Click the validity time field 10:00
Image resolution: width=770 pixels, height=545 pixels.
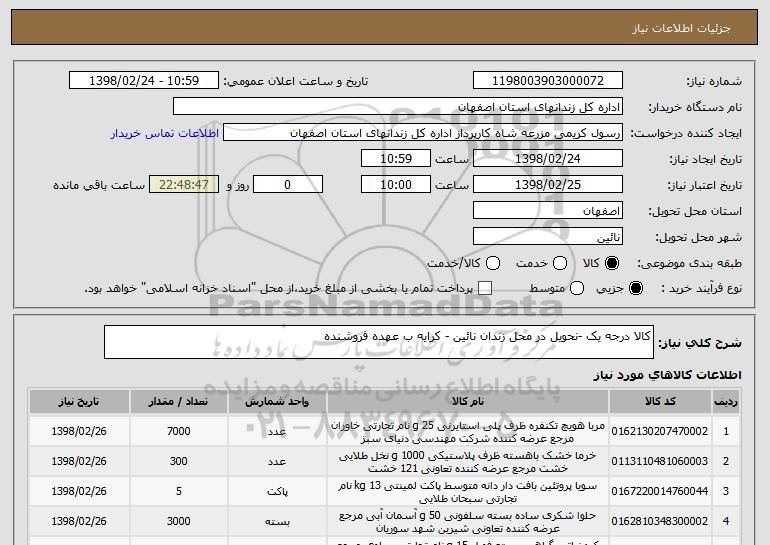[x=396, y=185]
